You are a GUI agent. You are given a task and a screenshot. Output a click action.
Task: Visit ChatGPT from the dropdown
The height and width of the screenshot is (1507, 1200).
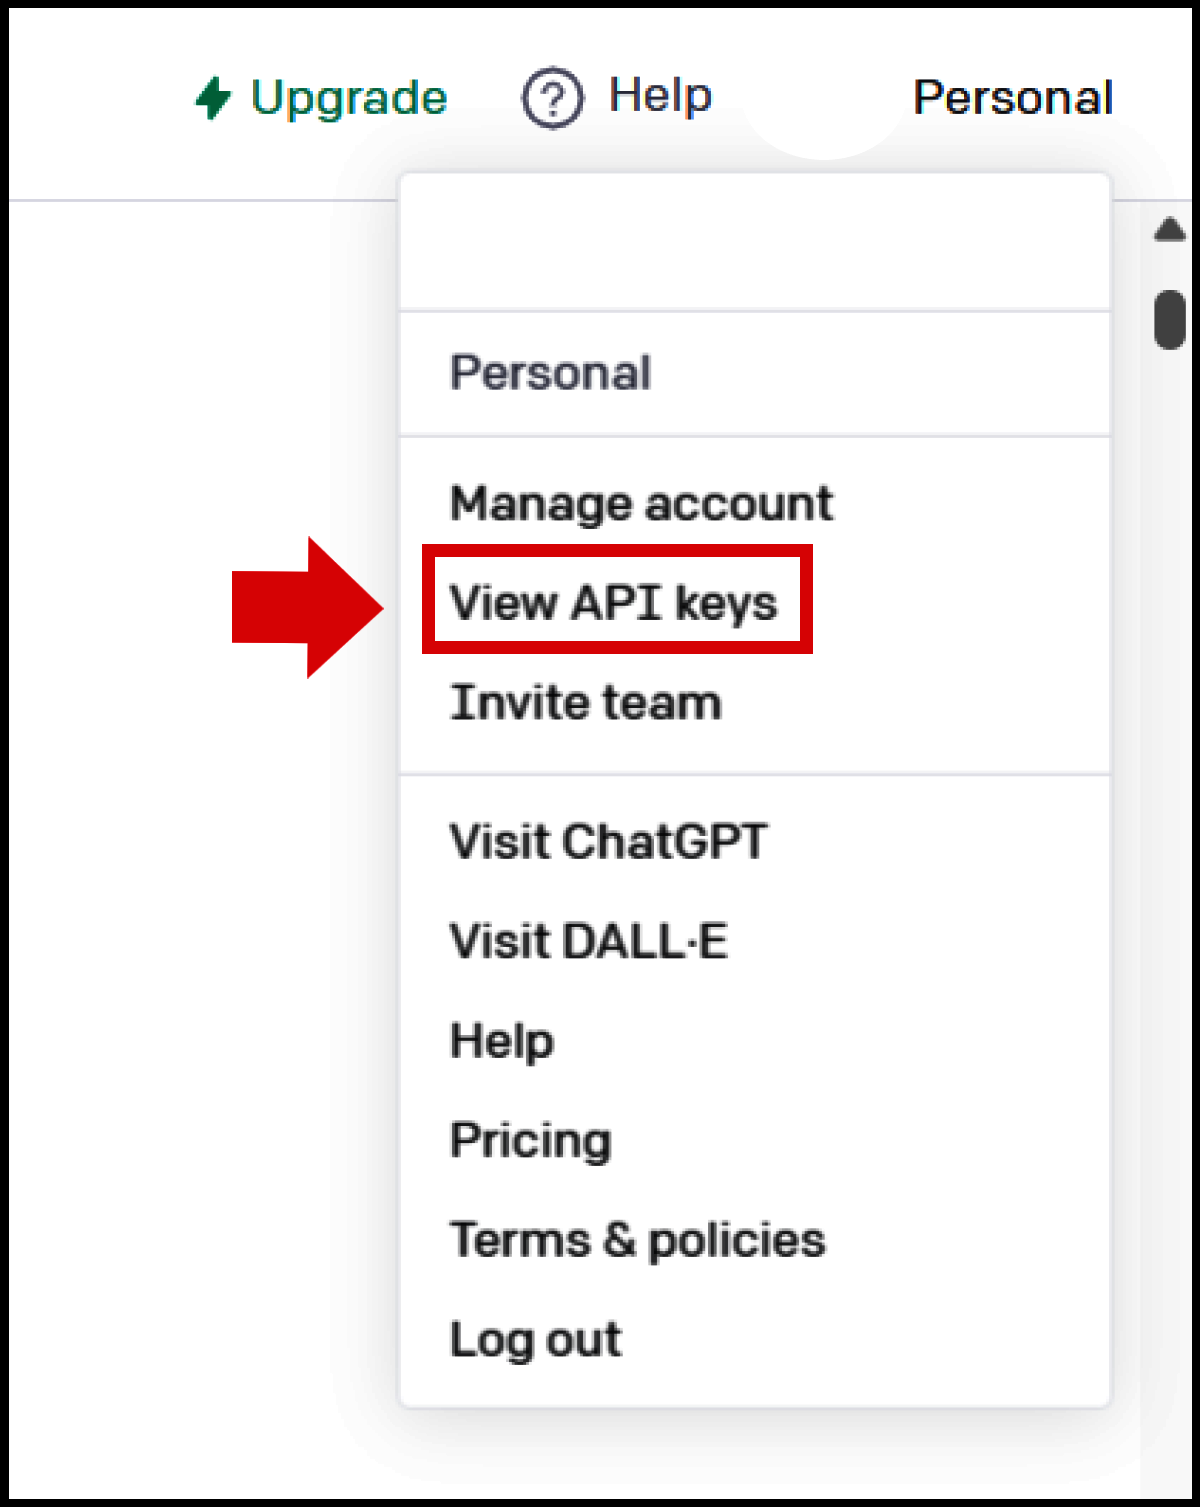click(608, 841)
